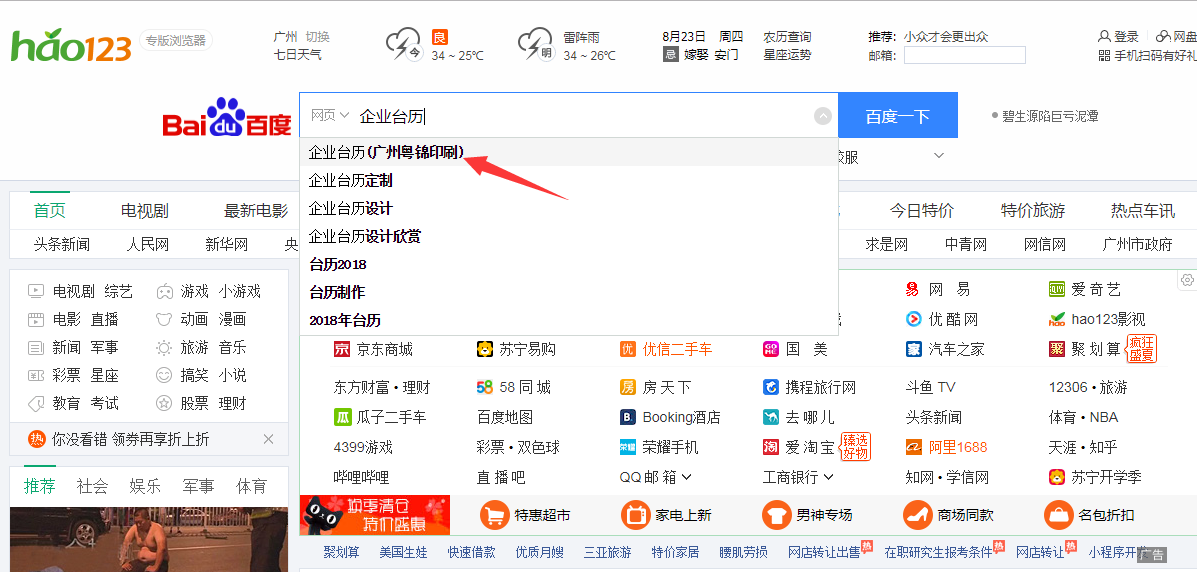Click the 去哪儿 icon

pyautogui.click(x=770, y=417)
